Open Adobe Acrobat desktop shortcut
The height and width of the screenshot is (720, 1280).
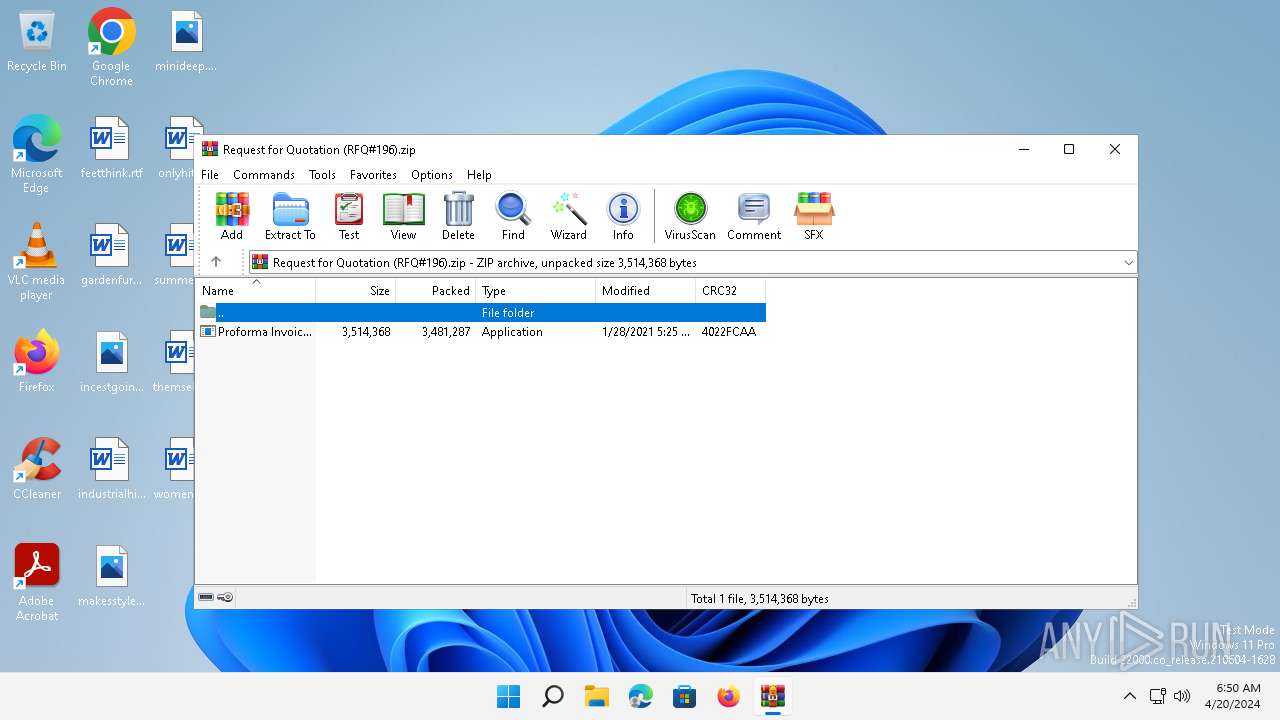(37, 582)
